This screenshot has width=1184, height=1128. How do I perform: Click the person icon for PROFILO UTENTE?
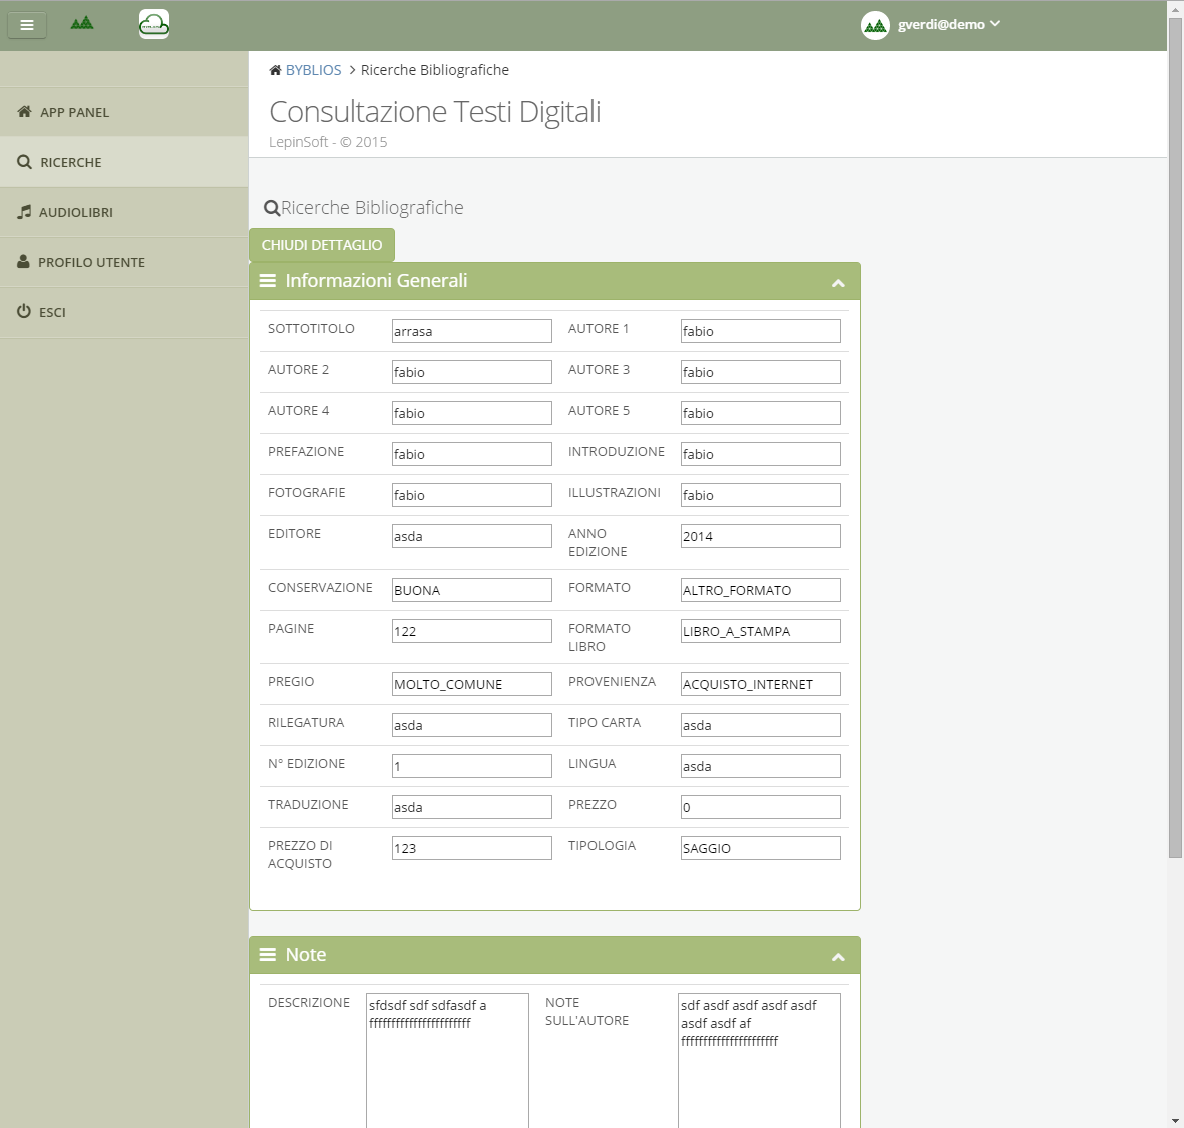click(x=23, y=261)
